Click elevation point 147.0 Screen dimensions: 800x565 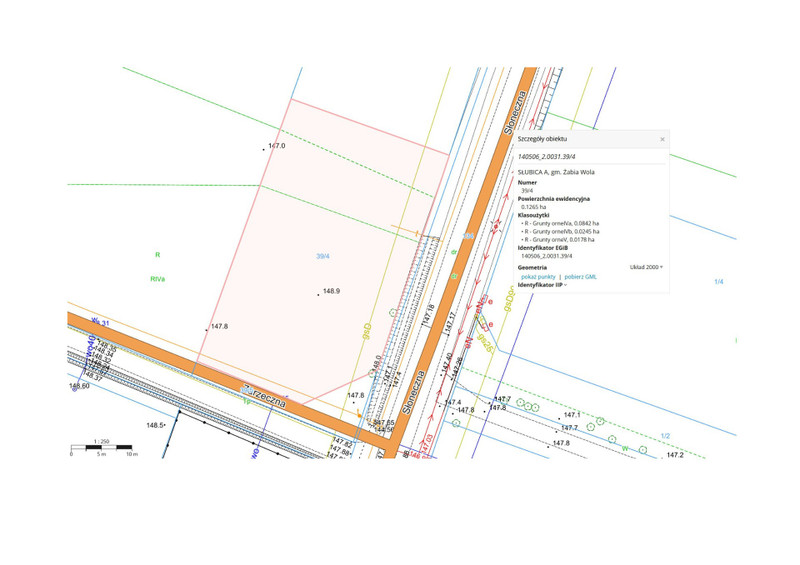(277, 146)
